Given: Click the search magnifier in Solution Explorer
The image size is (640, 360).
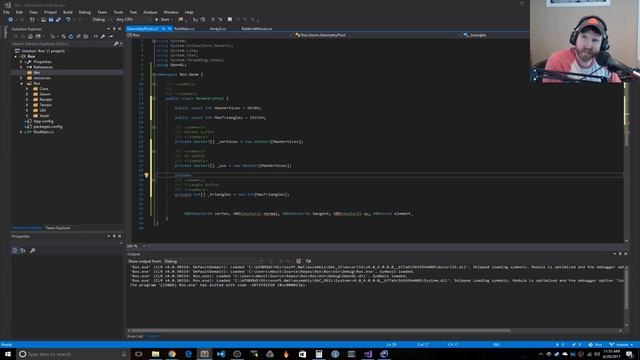Looking at the screenshot, I should tap(116, 44).
